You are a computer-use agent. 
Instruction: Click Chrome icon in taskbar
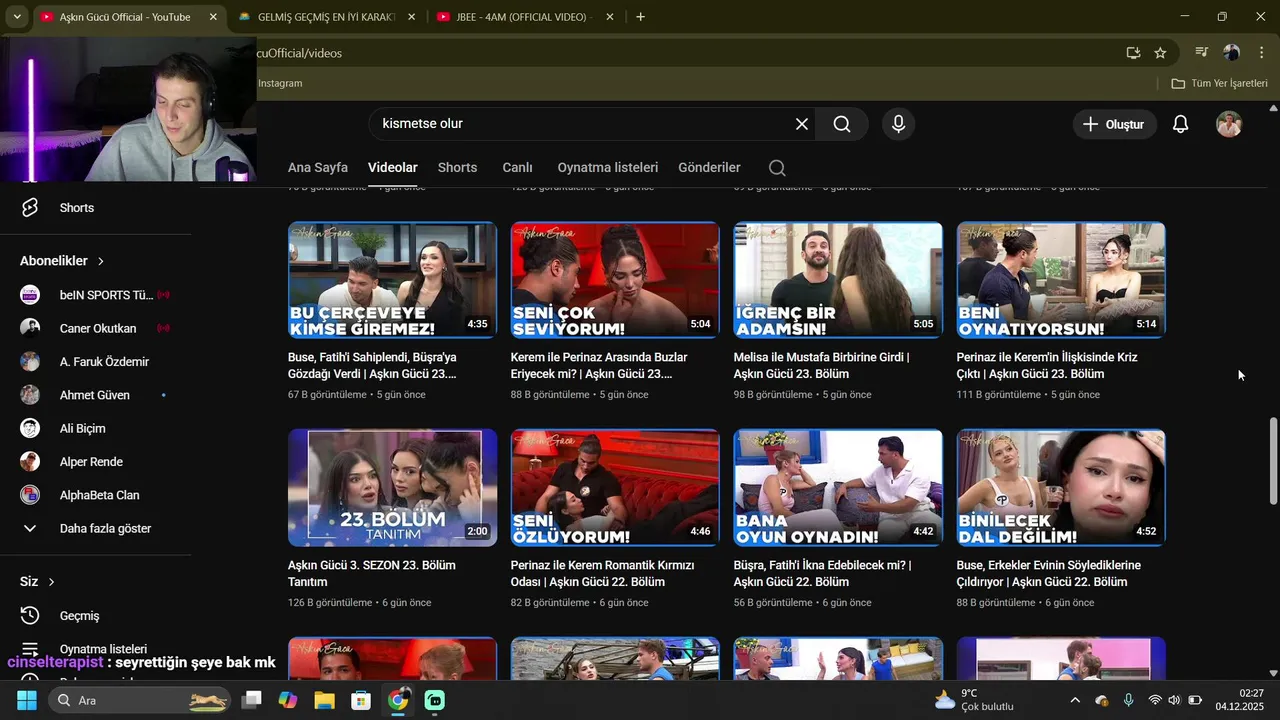click(x=398, y=700)
